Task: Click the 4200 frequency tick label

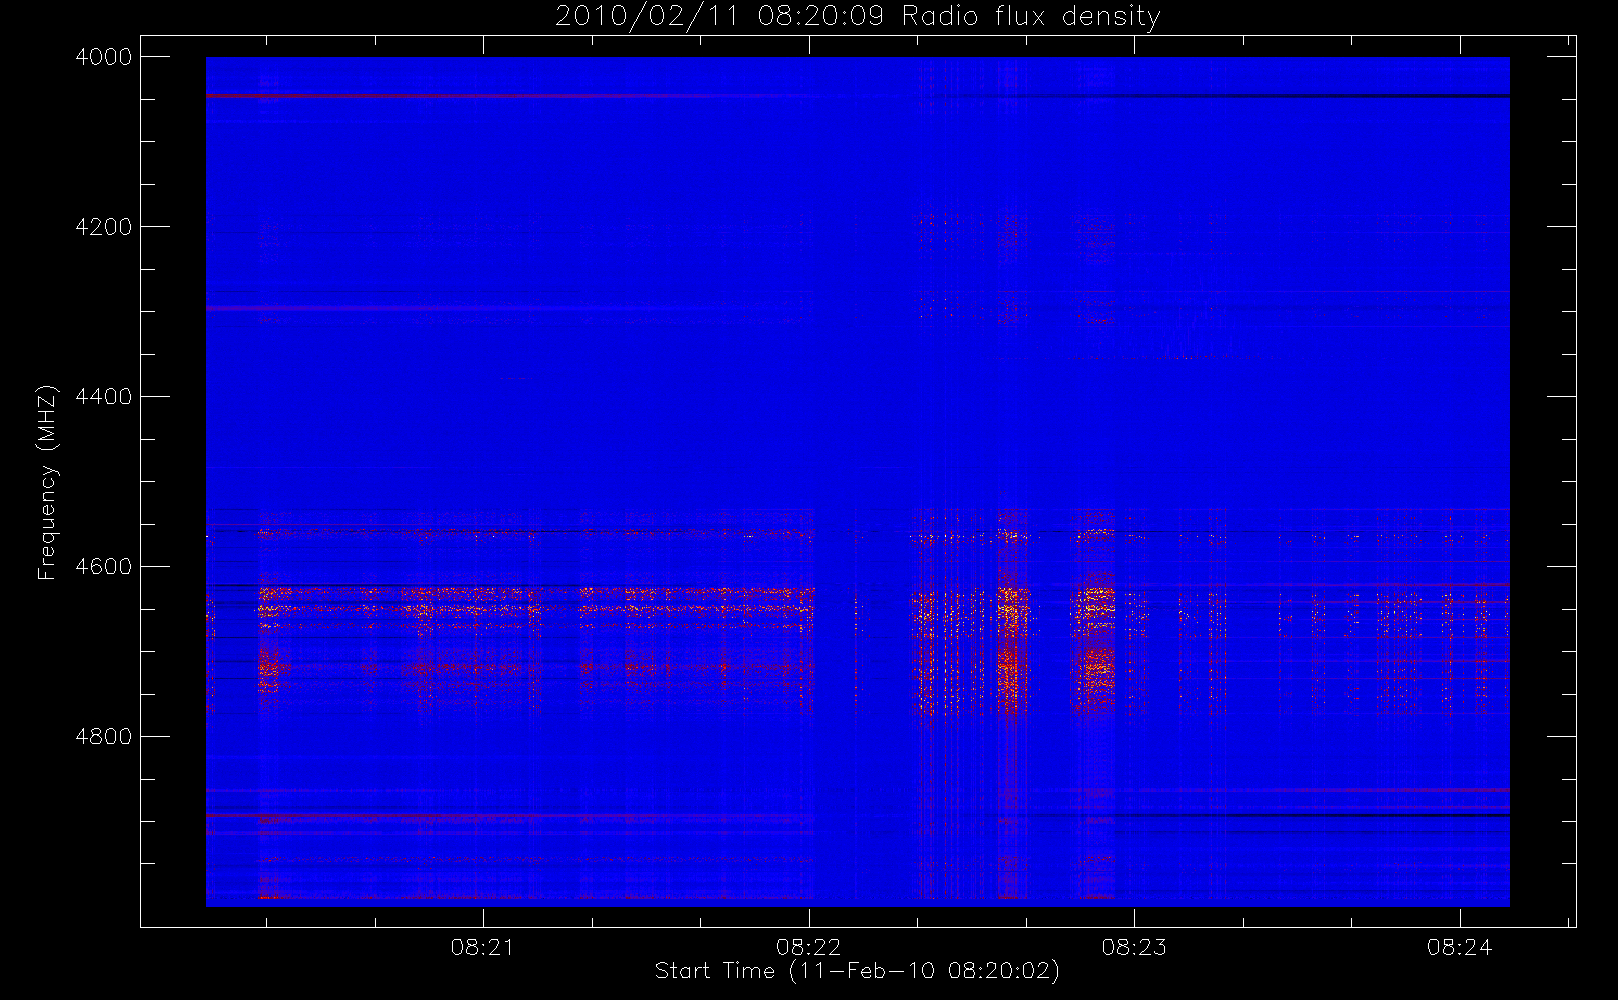Action: click(x=104, y=227)
